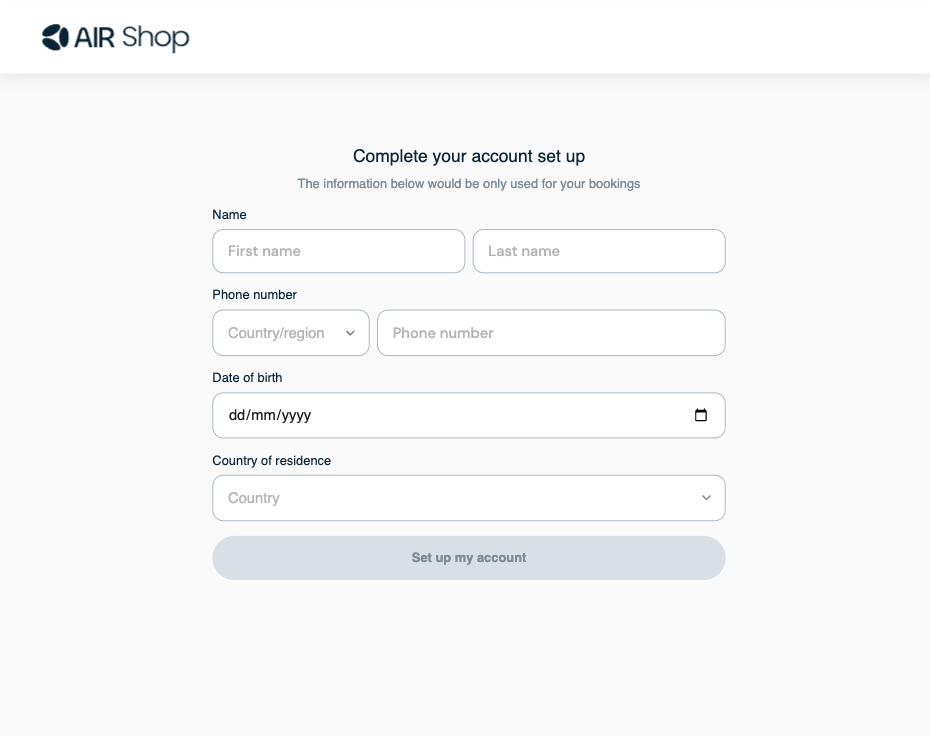The width and height of the screenshot is (930, 736).
Task: Click the Country of residence label
Action: tap(271, 461)
